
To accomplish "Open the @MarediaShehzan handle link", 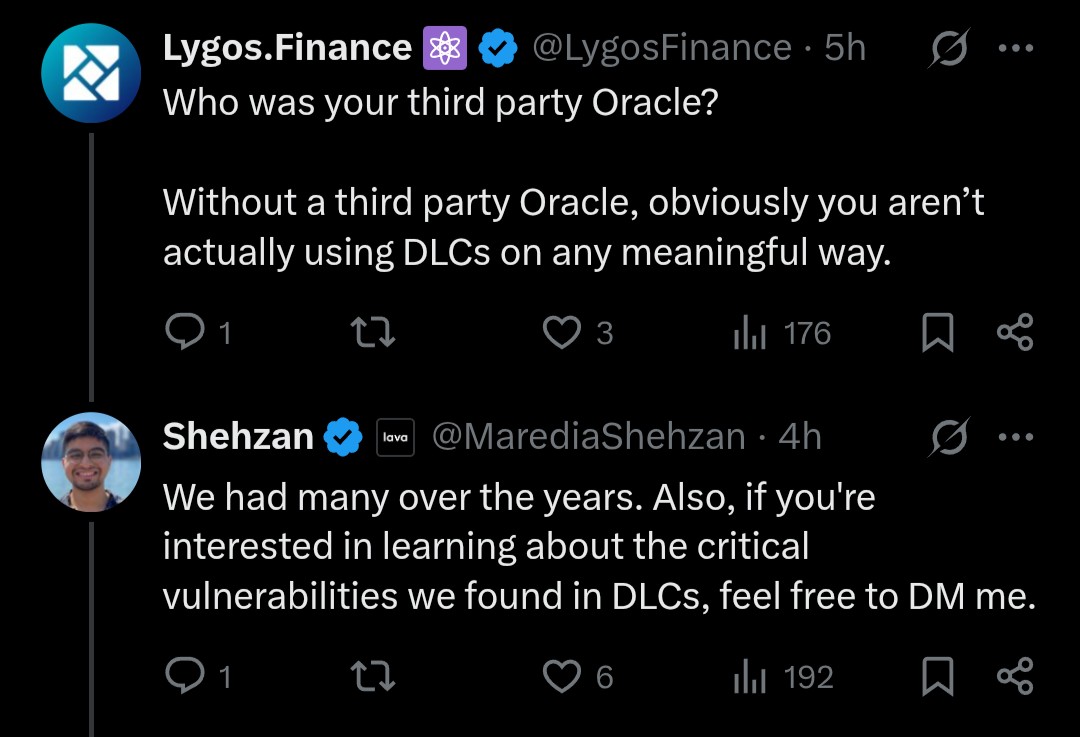I will [x=588, y=437].
